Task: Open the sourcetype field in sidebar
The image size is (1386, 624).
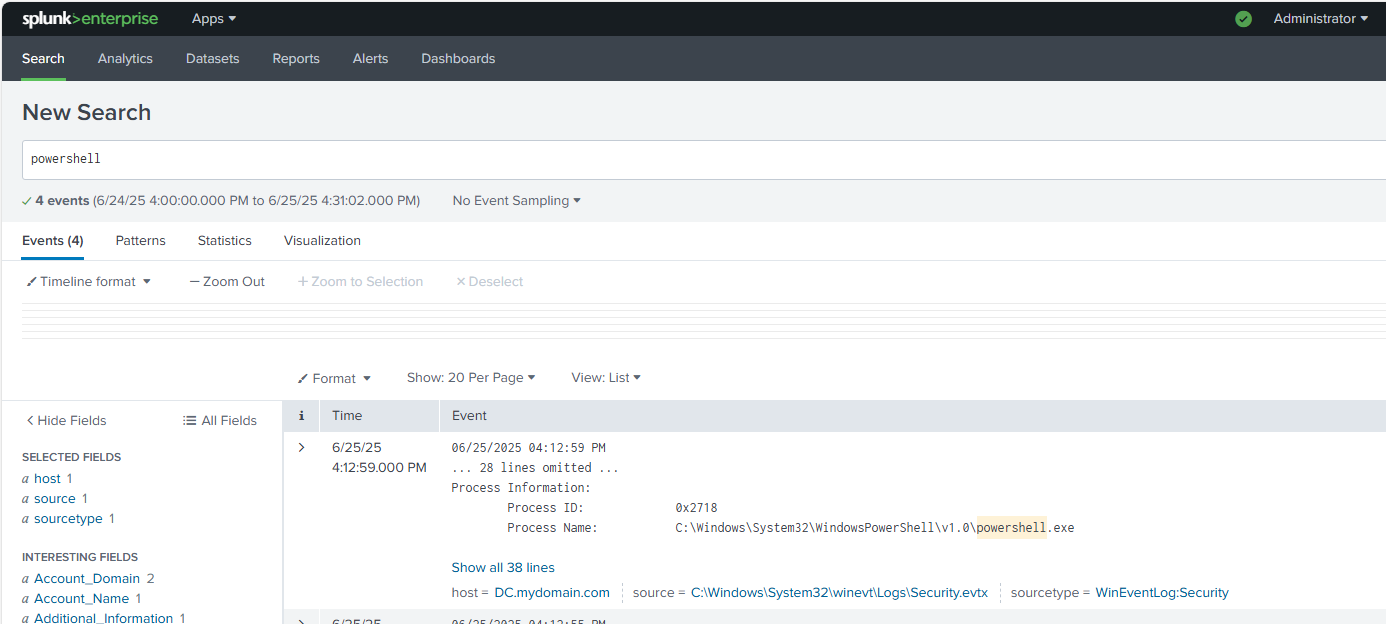Action: click(x=68, y=519)
